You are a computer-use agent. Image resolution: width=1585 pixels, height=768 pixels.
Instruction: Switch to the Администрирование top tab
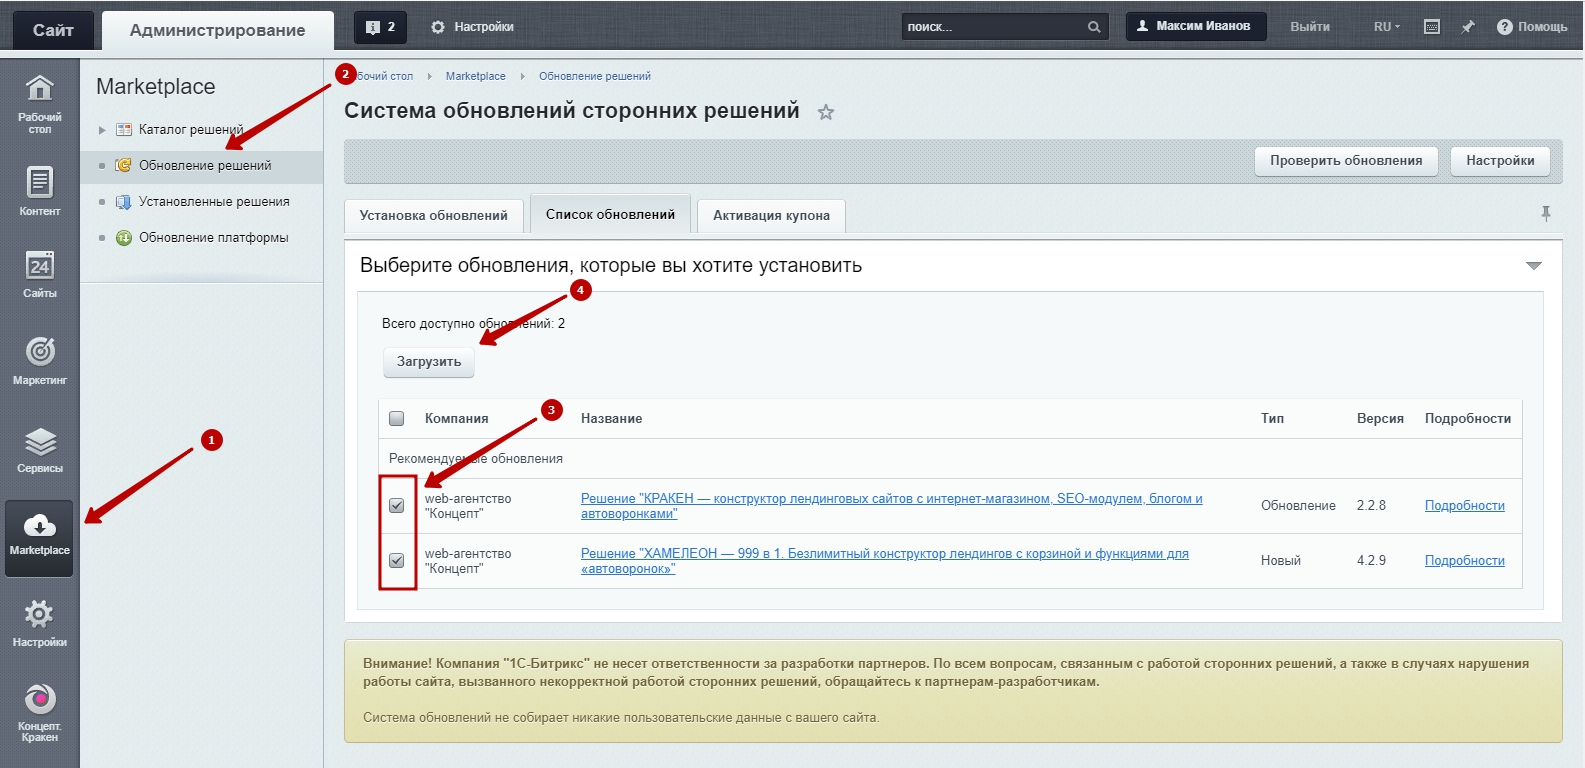(x=217, y=30)
